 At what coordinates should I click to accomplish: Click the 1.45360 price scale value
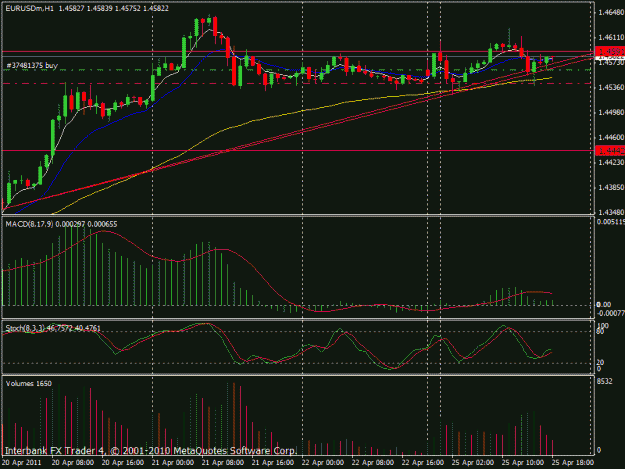611,87
